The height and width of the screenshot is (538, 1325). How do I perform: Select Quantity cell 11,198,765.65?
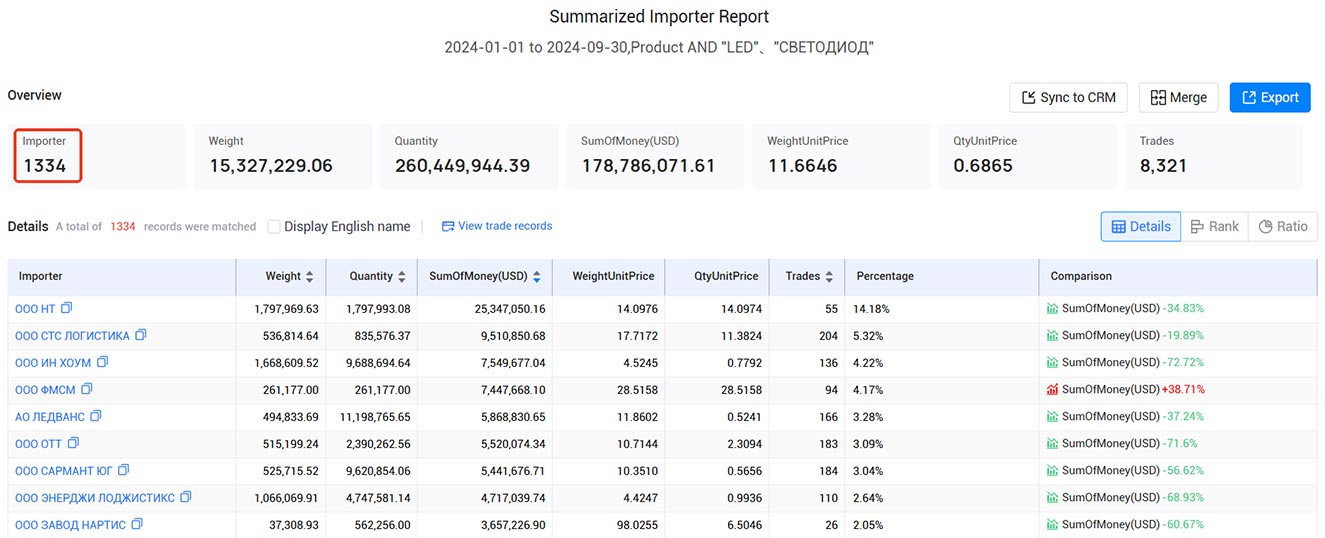(375, 417)
